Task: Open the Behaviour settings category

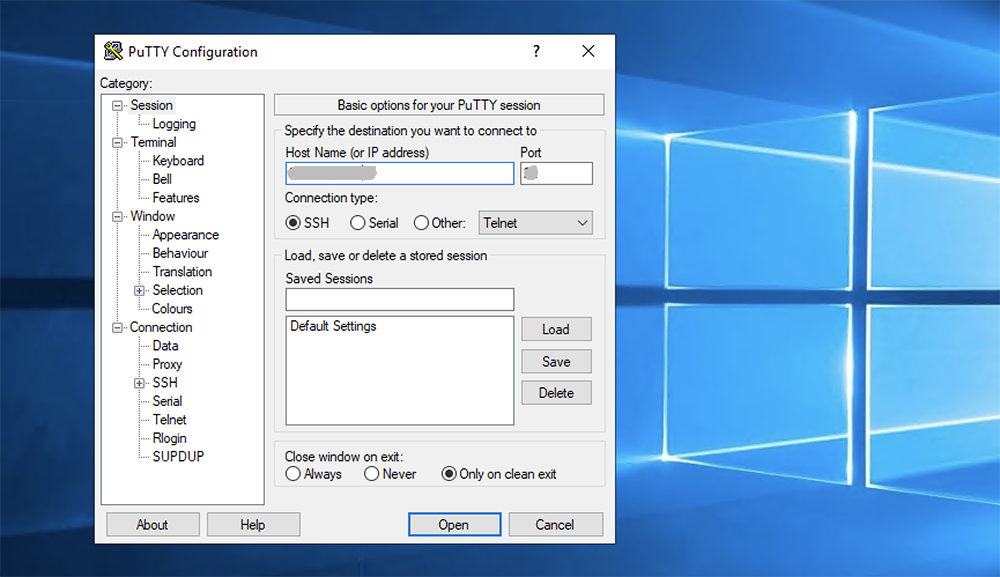Action: [180, 253]
